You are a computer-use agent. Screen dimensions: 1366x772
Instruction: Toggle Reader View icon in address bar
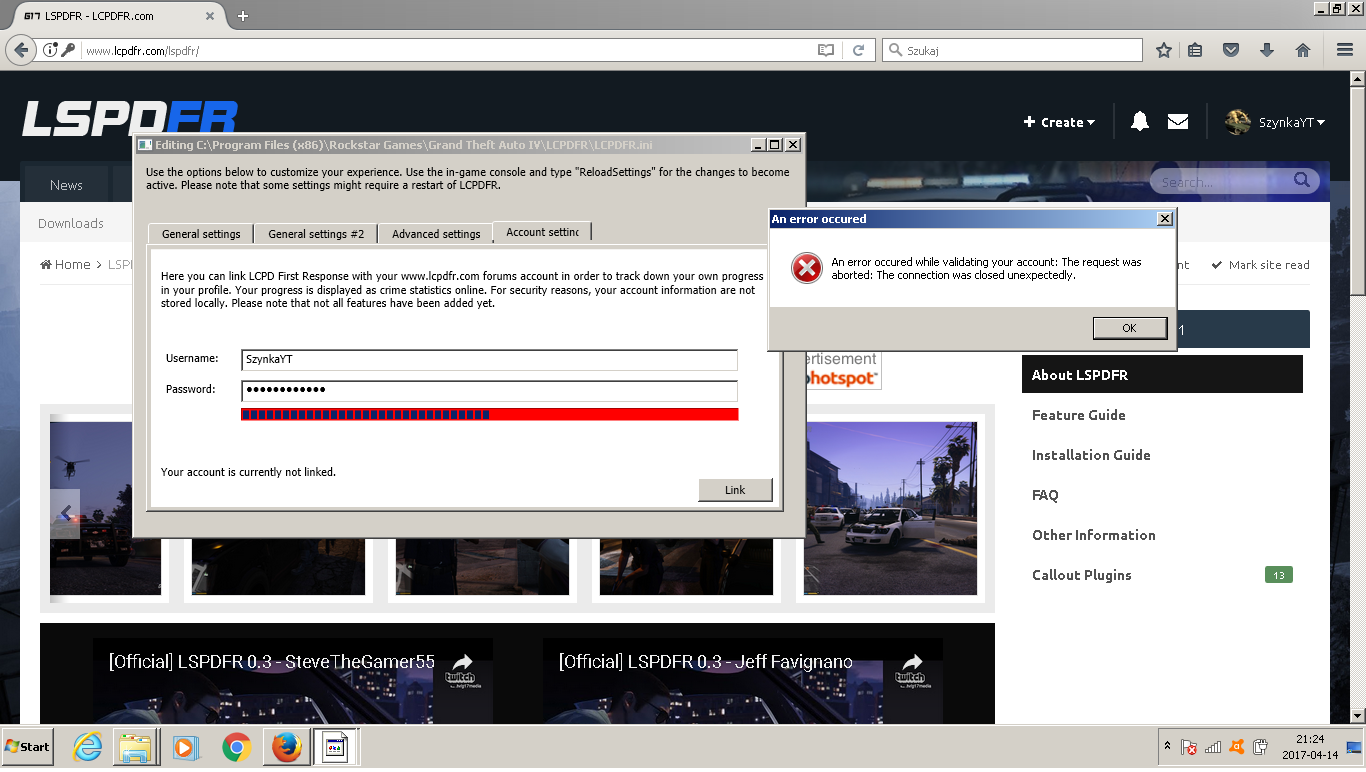[825, 50]
